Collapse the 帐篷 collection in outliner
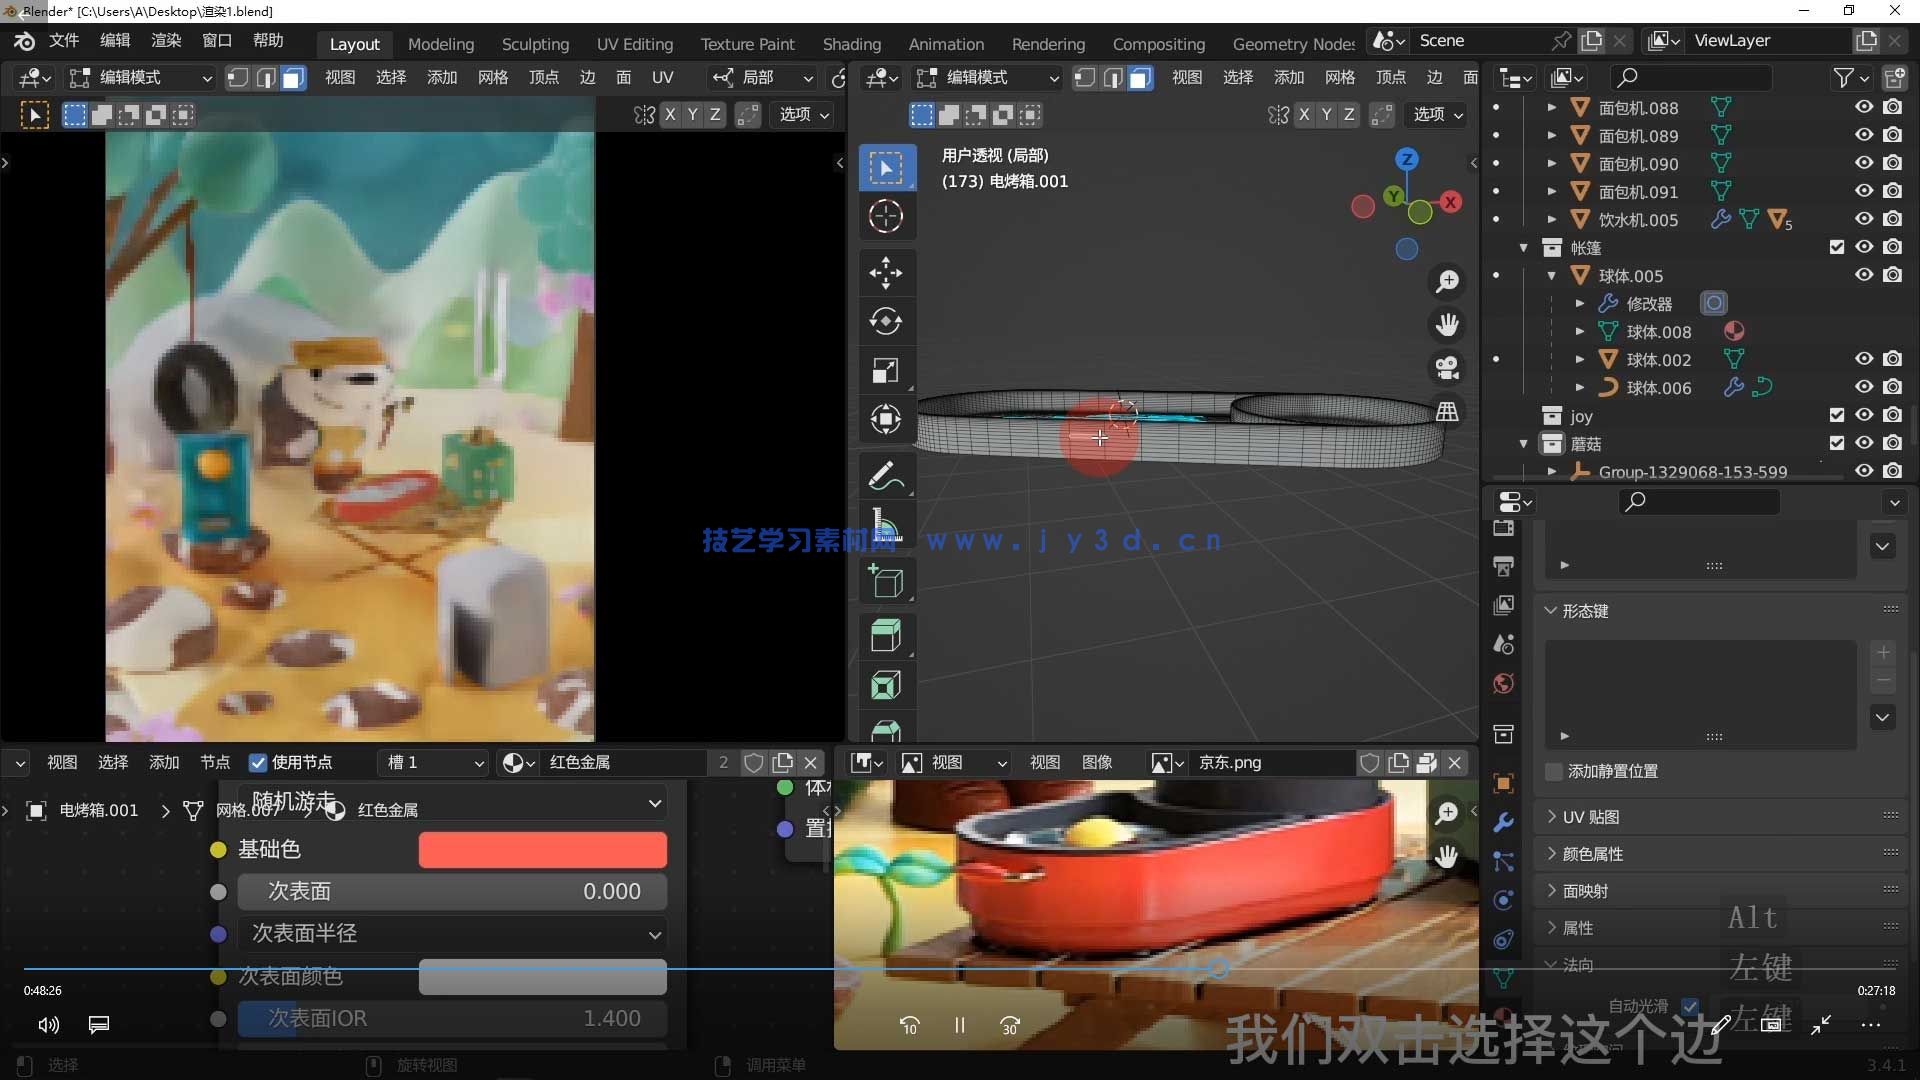The height and width of the screenshot is (1080, 1920). (1523, 248)
